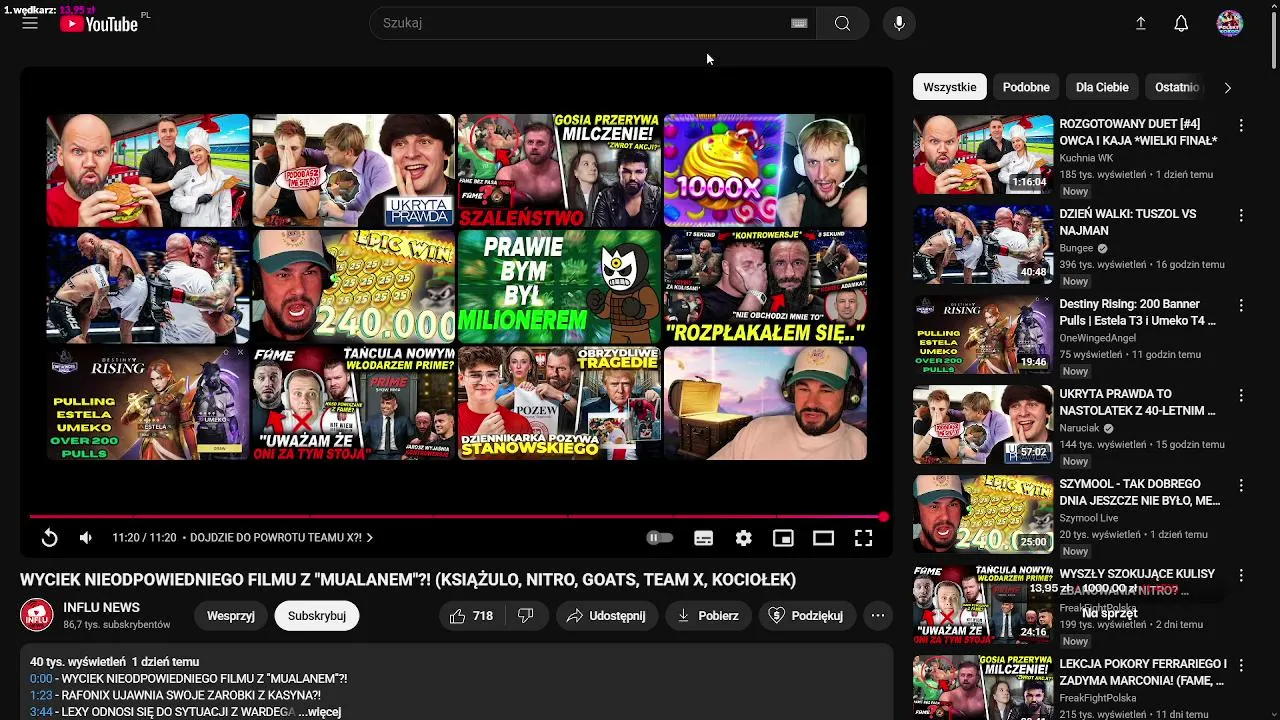Open INFLU NEWS channel name link
This screenshot has width=1280, height=720.
[x=101, y=607]
